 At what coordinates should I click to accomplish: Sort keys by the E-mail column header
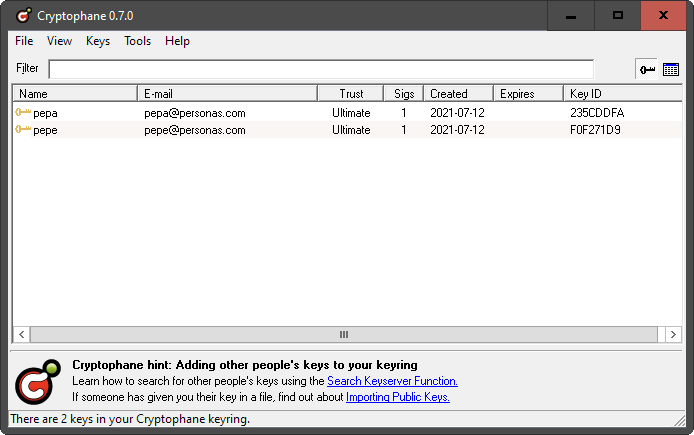pyautogui.click(x=227, y=94)
